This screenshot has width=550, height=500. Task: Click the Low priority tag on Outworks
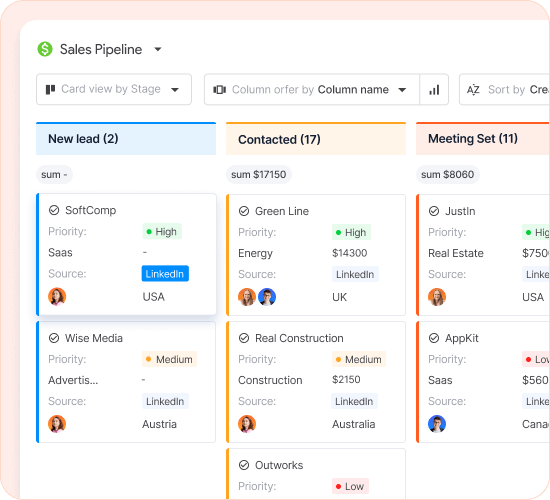point(350,486)
